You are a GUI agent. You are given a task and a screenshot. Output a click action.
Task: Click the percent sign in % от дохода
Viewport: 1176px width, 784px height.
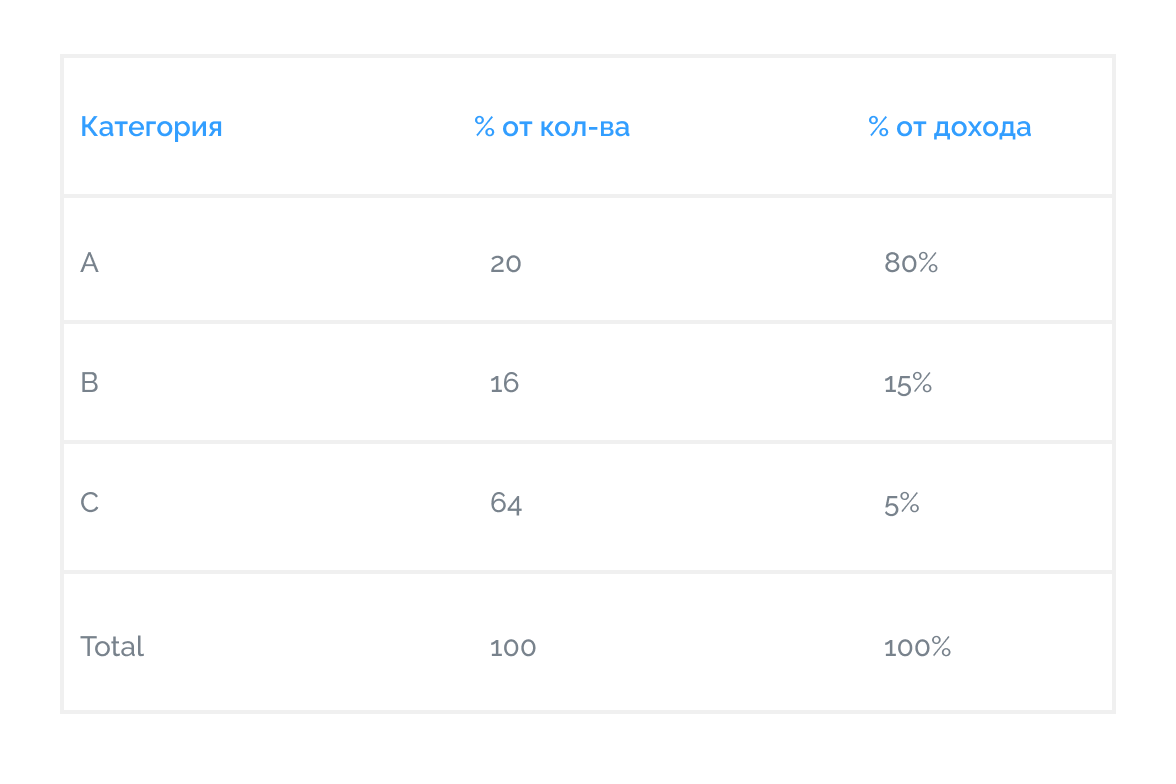tap(878, 127)
